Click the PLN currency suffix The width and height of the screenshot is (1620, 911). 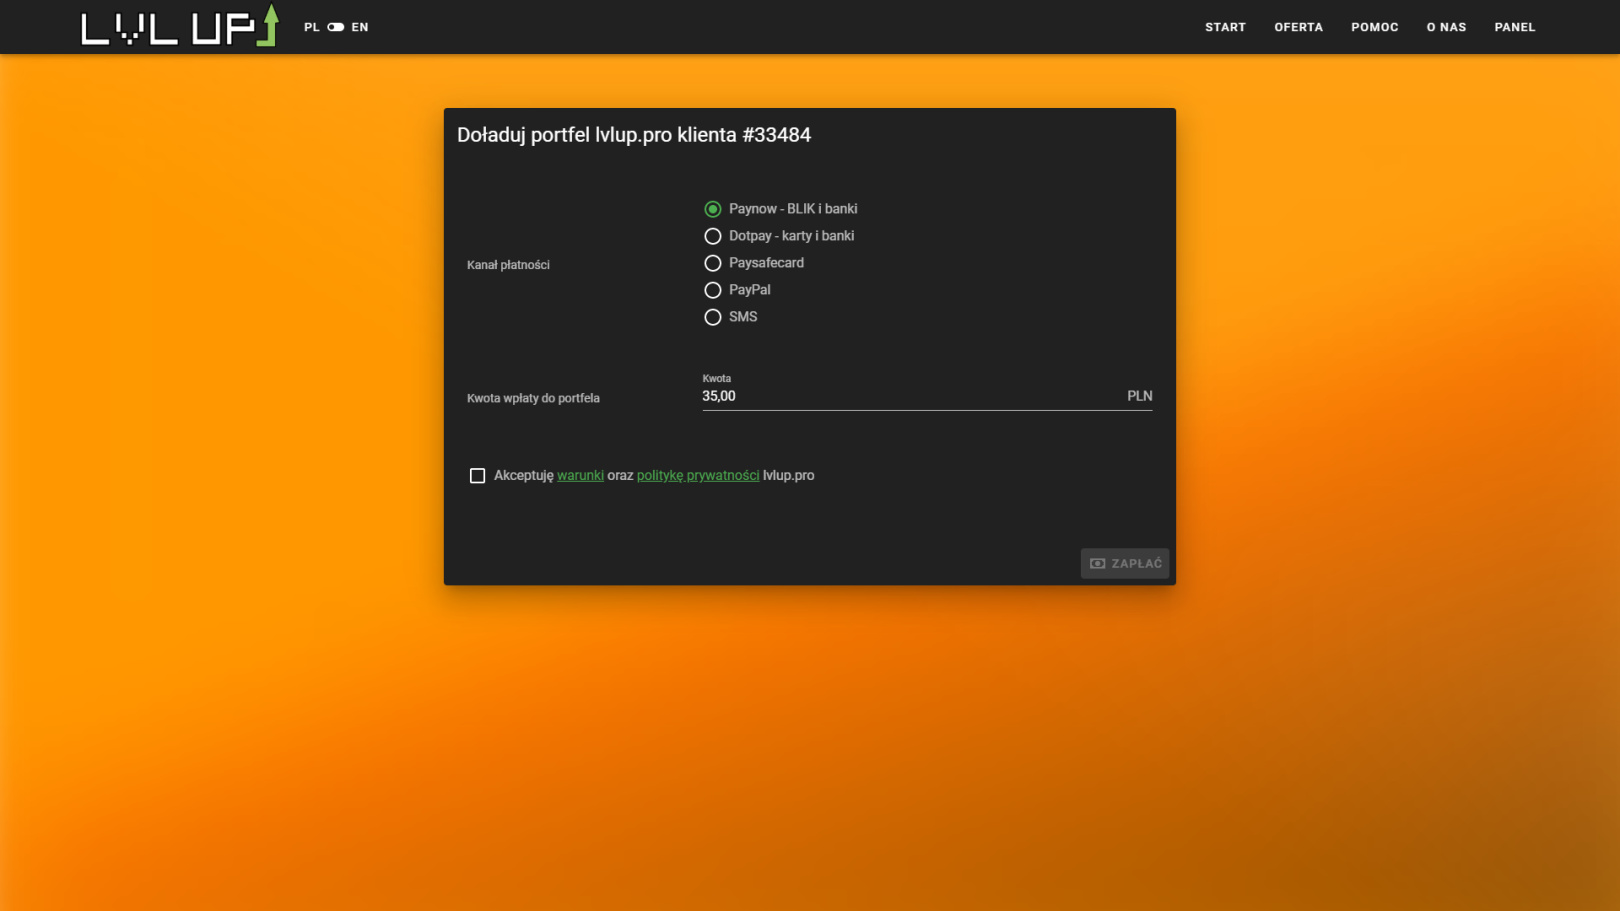click(1139, 396)
